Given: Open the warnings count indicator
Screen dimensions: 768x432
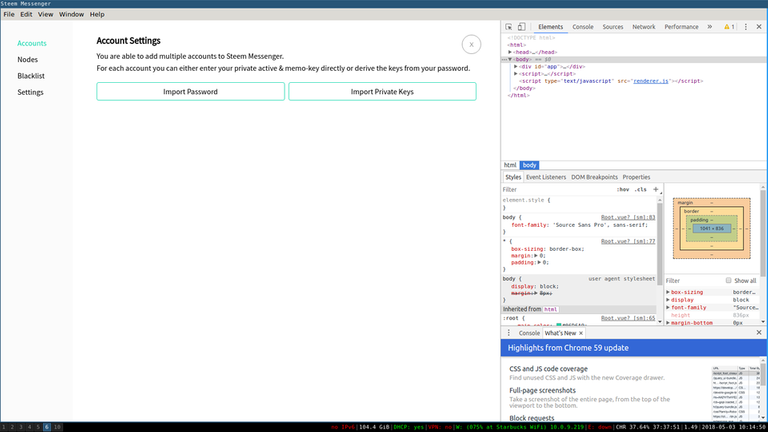Looking at the screenshot, I should click(729, 27).
